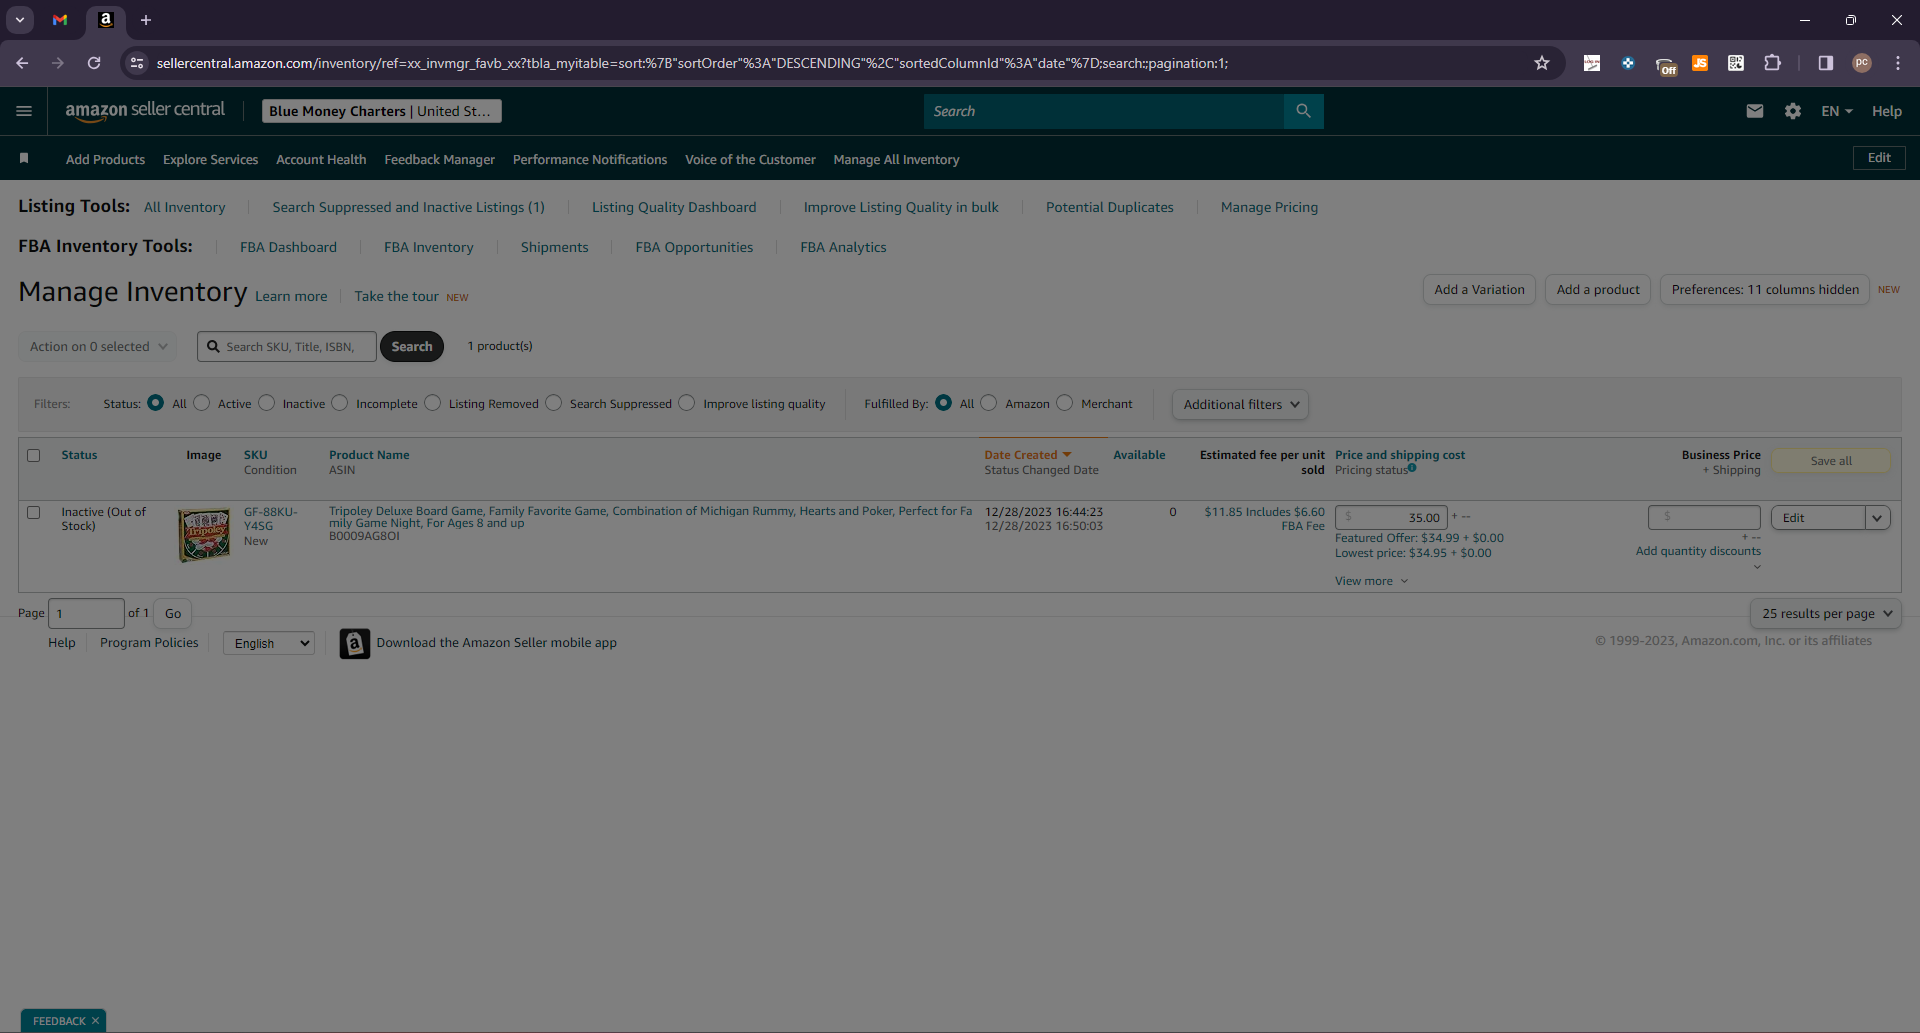Image resolution: width=1920 pixels, height=1033 pixels.
Task: Reload the page
Action: (x=94, y=63)
